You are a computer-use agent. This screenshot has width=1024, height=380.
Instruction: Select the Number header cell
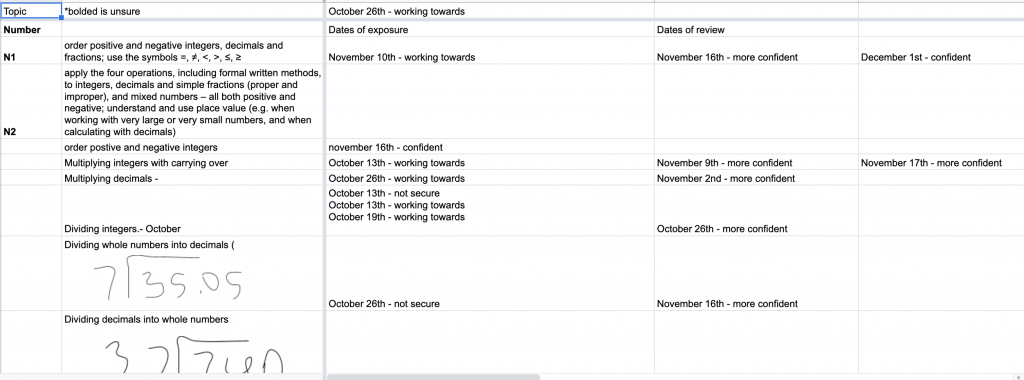31,29
